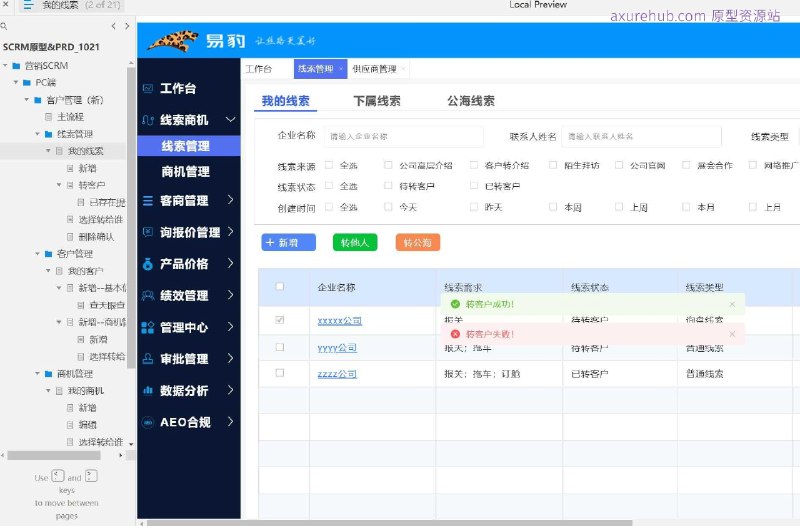Close the 线索管理 tab
The width and height of the screenshot is (800, 526).
[x=341, y=69]
